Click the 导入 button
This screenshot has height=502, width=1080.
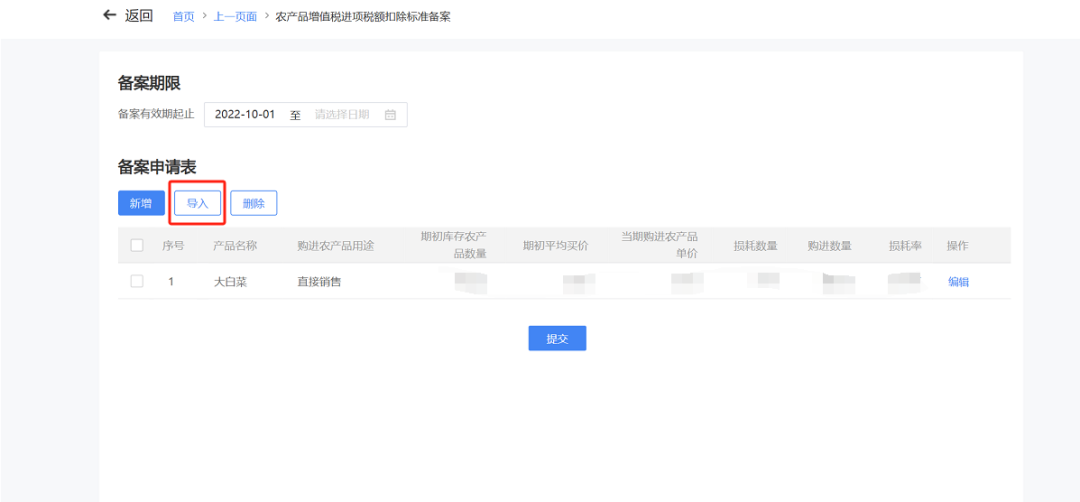[198, 203]
